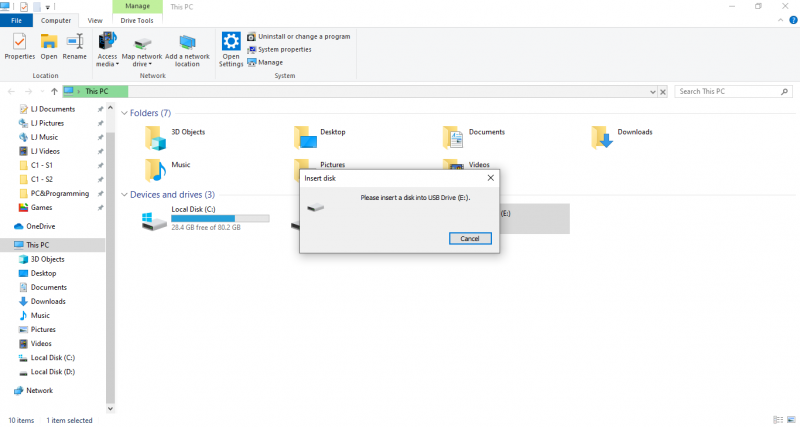800x427 pixels.
Task: Open the Local Disk (C:) drive icon
Action: point(155,219)
